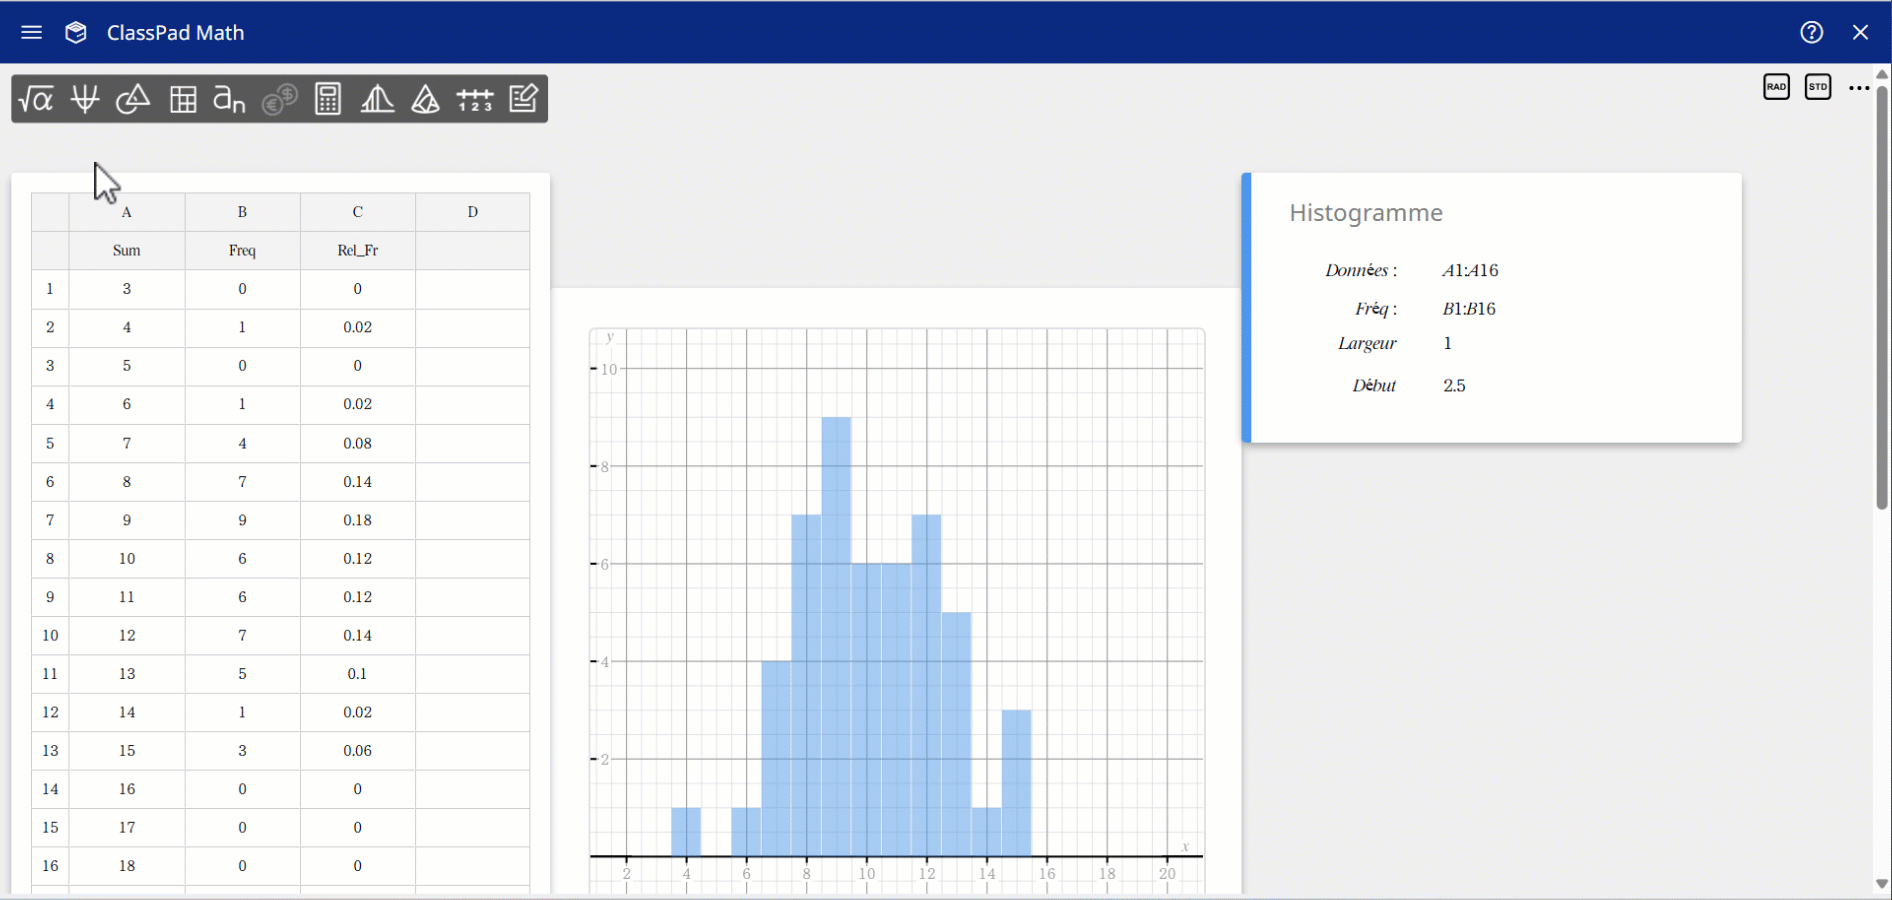Viewport: 1892px width, 900px height.
Task: Close the ClassPad Math app with X
Action: coord(1860,32)
